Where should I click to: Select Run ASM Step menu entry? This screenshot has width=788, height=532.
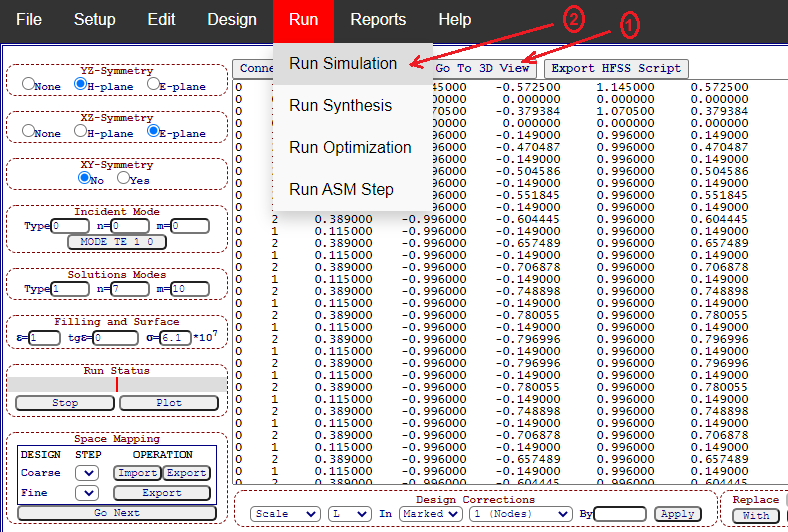click(x=341, y=189)
